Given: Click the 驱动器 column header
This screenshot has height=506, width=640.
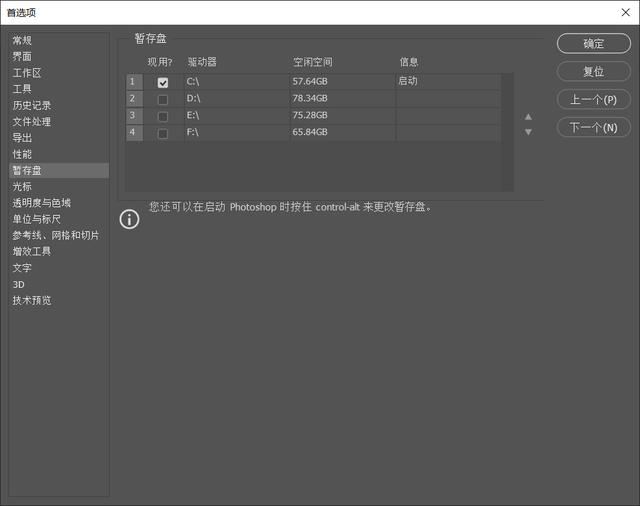Looking at the screenshot, I should pos(202,62).
